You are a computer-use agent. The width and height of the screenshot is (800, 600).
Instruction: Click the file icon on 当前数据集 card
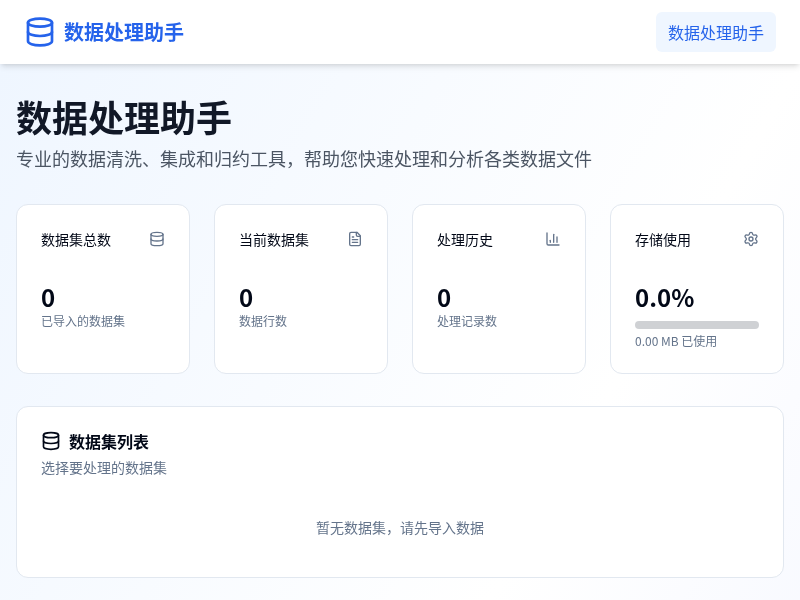click(355, 239)
